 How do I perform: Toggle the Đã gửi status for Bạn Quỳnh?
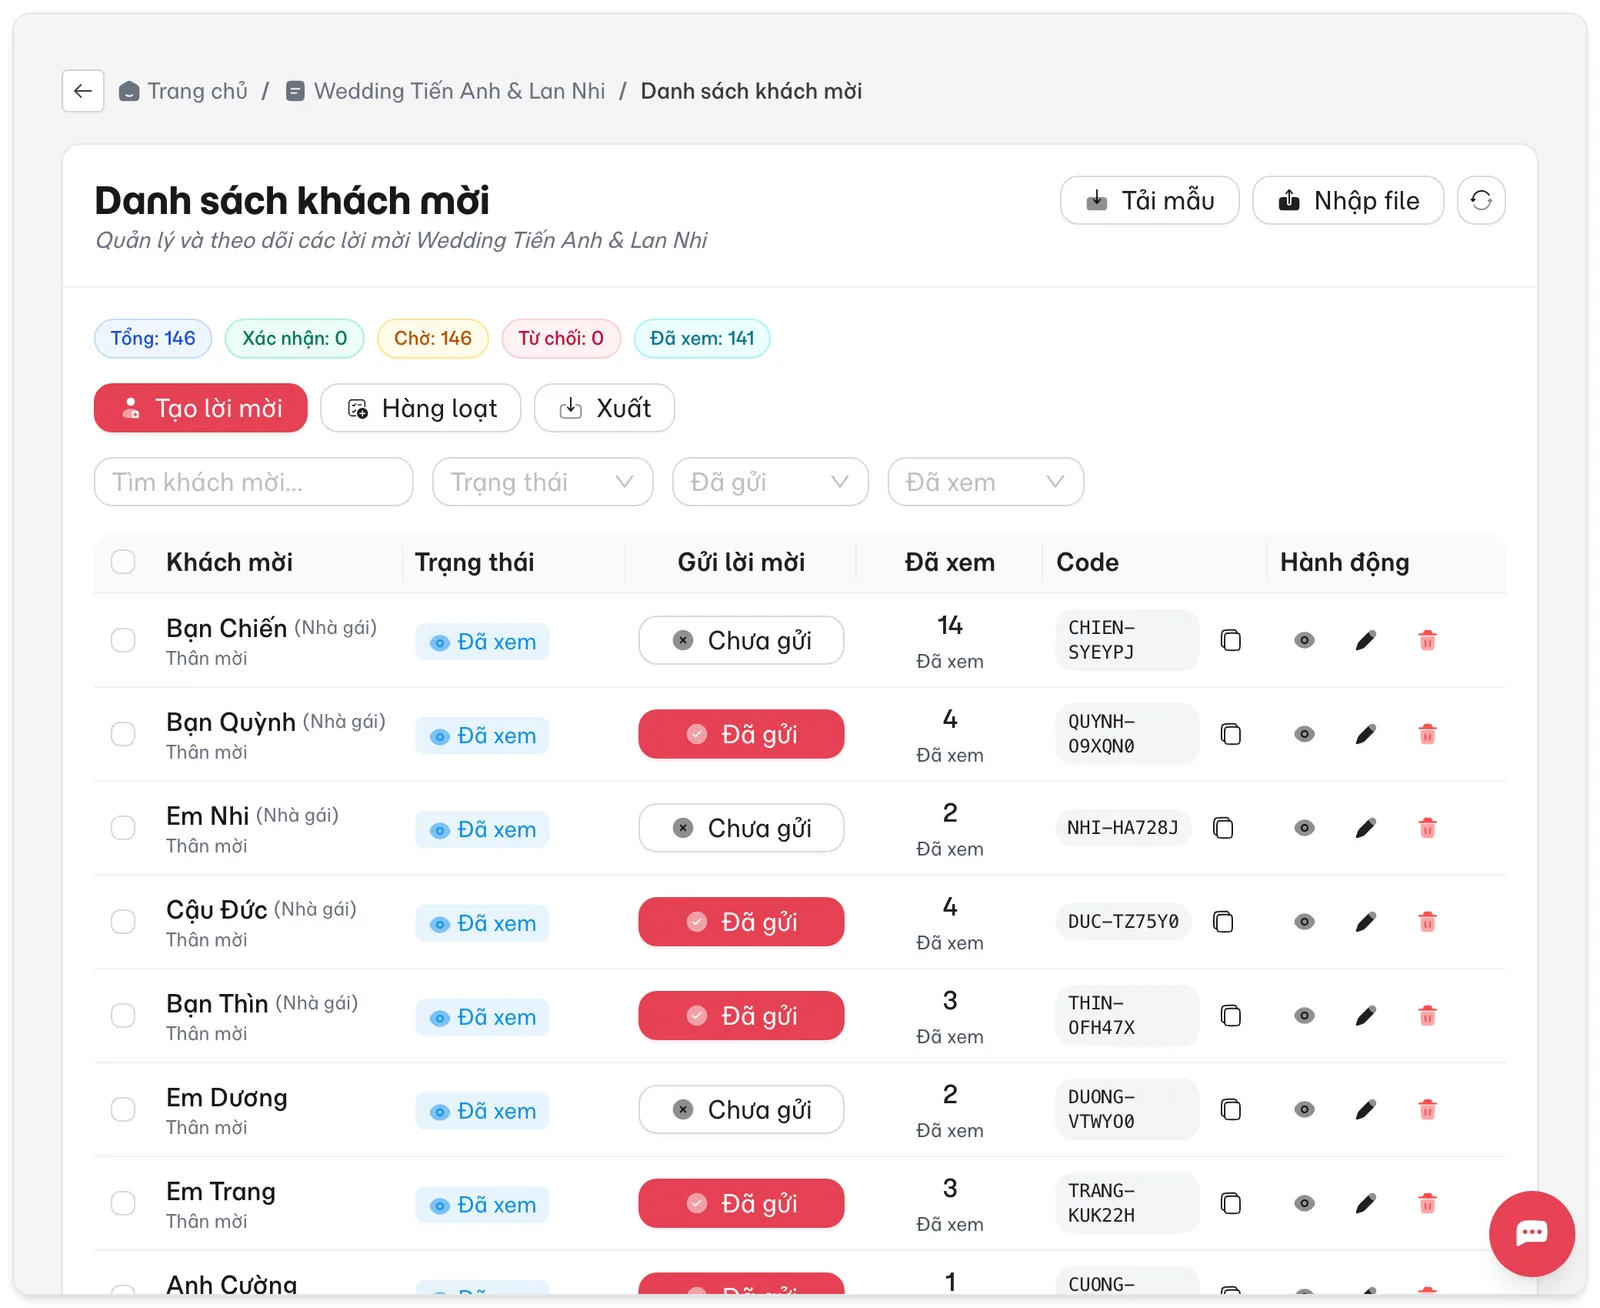point(741,734)
